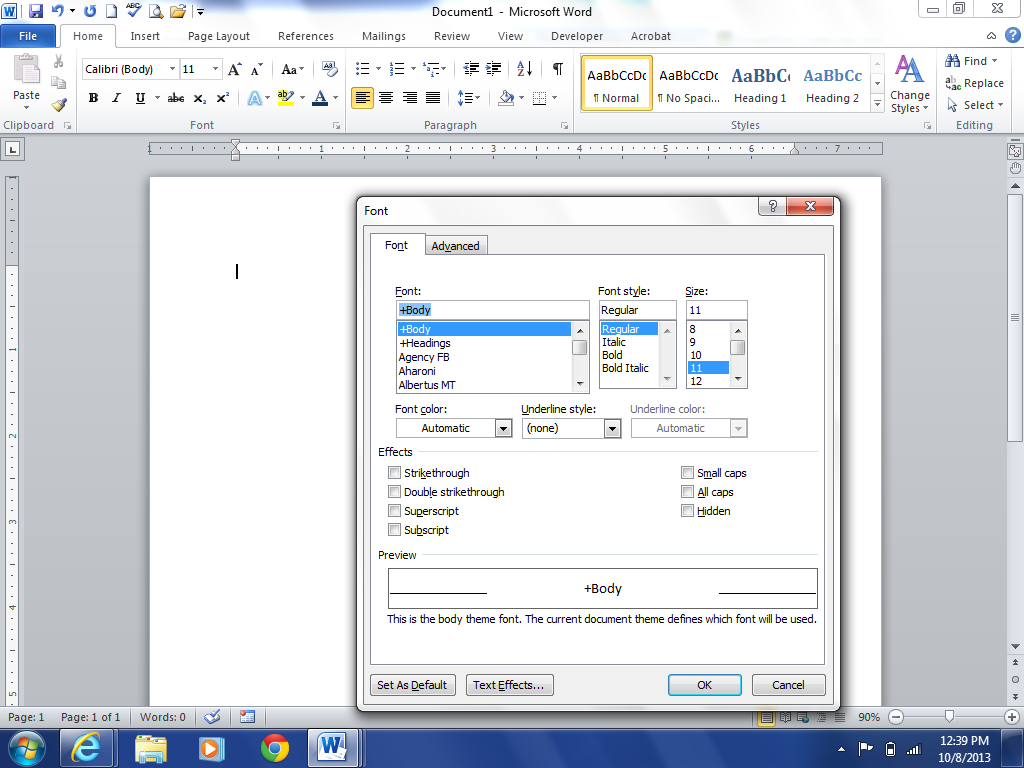Expand the Underline style dropdown
Image resolution: width=1024 pixels, height=768 pixels.
612,428
